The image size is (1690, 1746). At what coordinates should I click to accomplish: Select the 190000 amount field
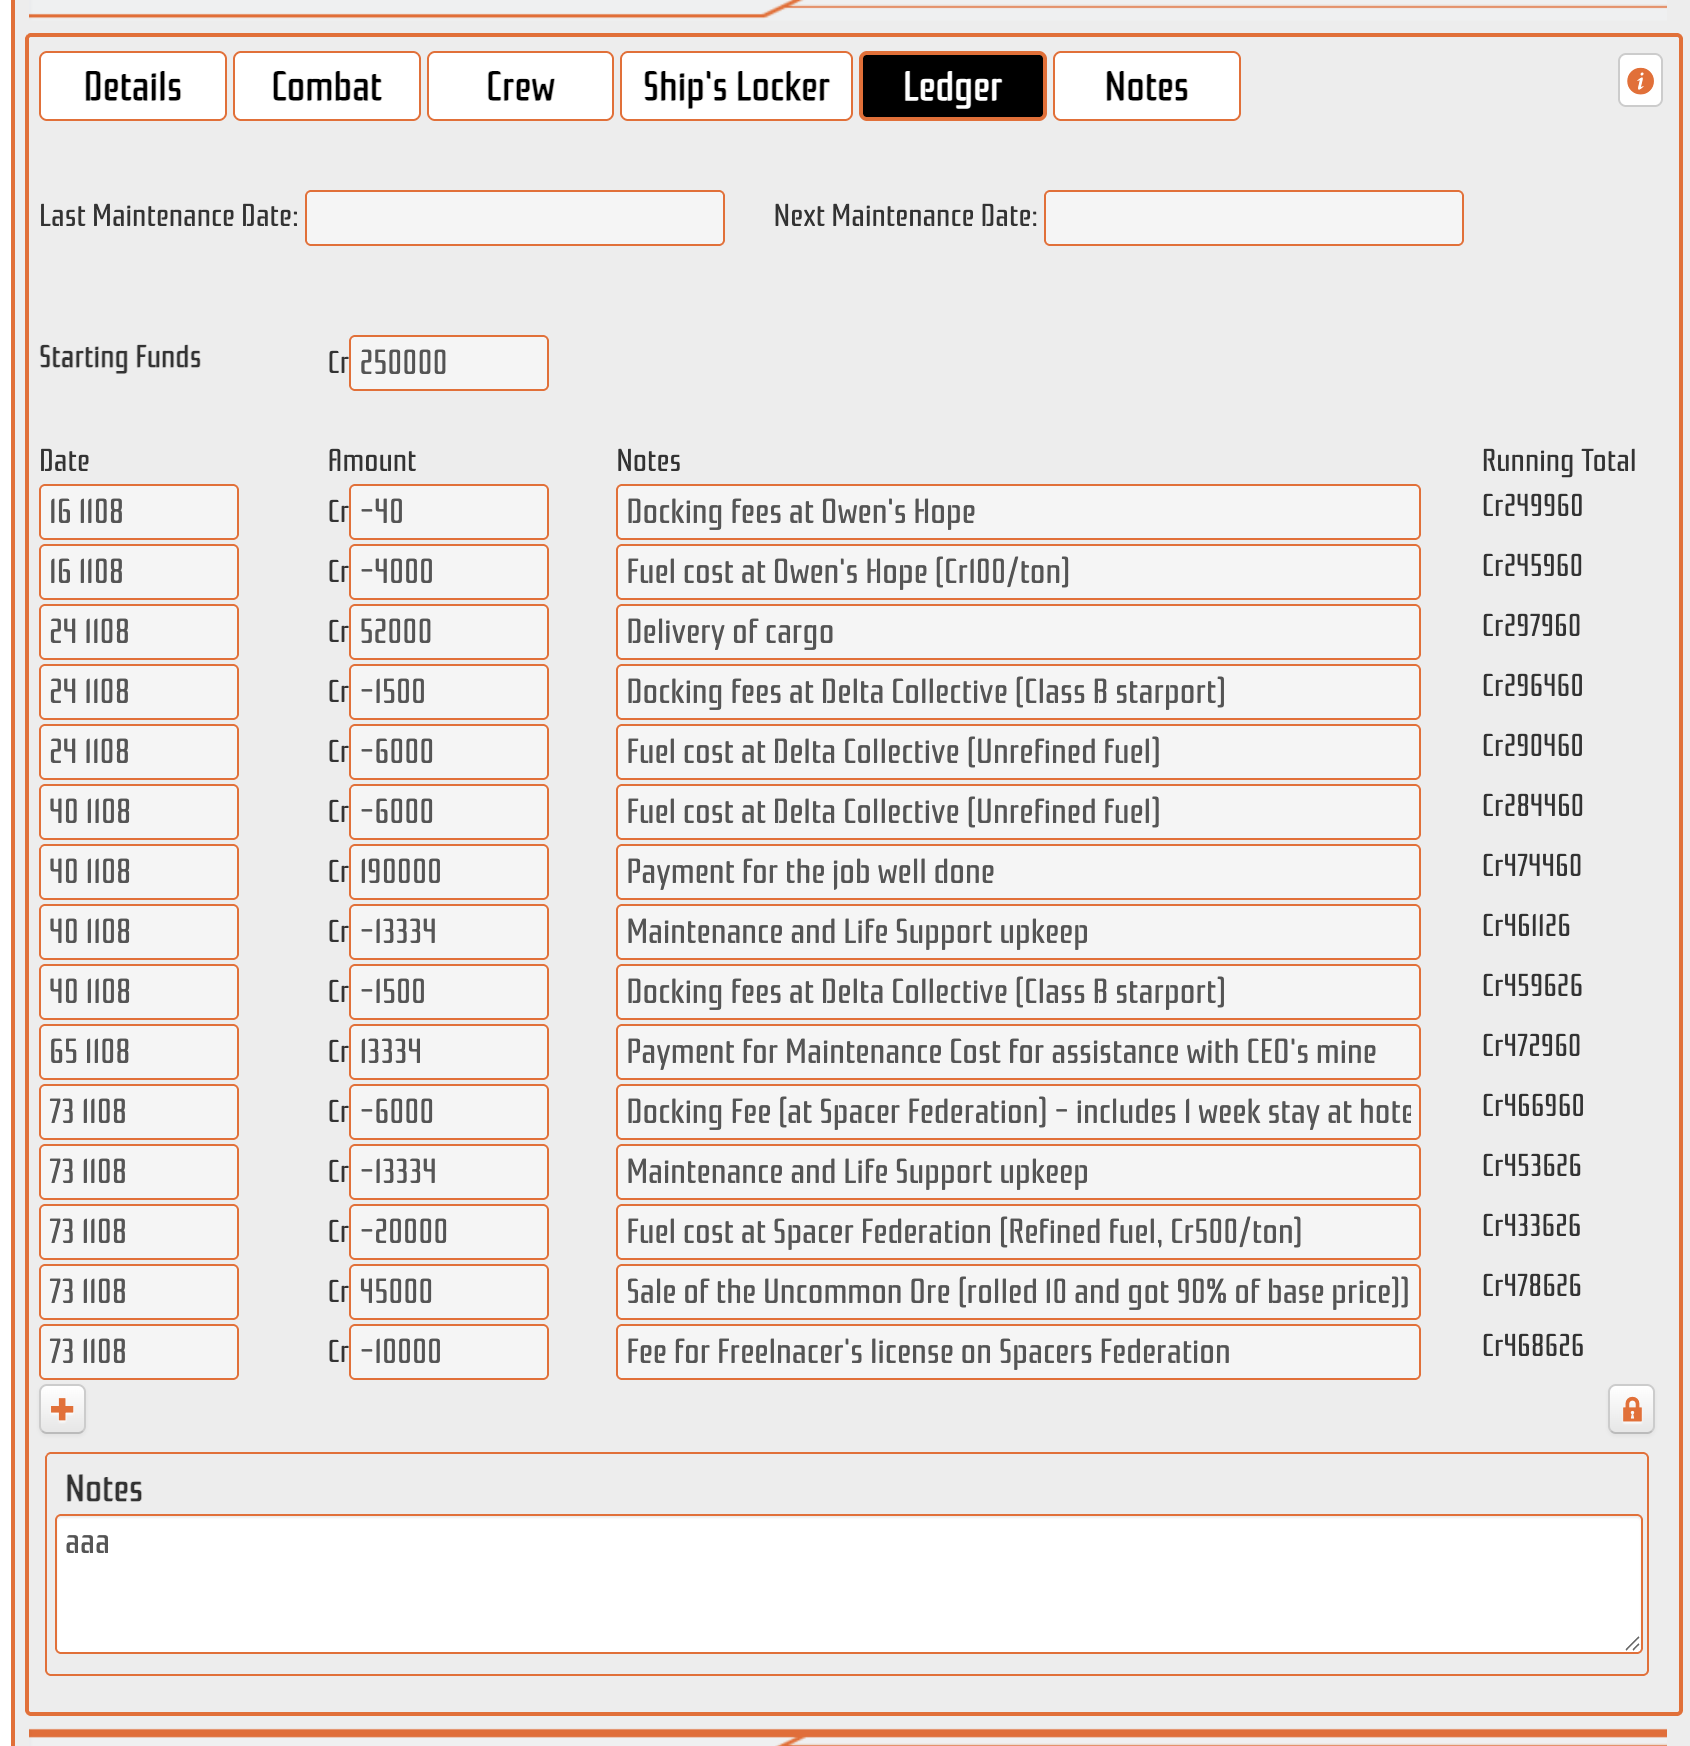tap(448, 872)
